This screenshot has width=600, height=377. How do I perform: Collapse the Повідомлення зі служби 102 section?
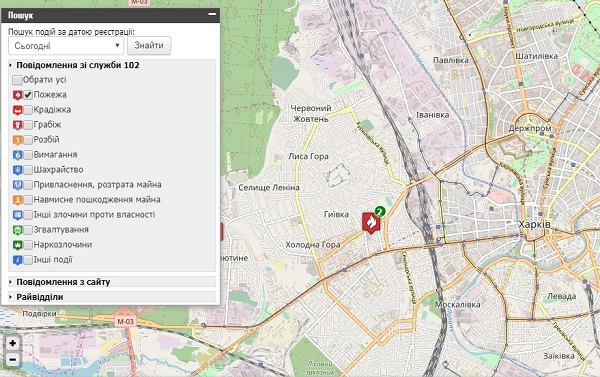tap(112, 65)
